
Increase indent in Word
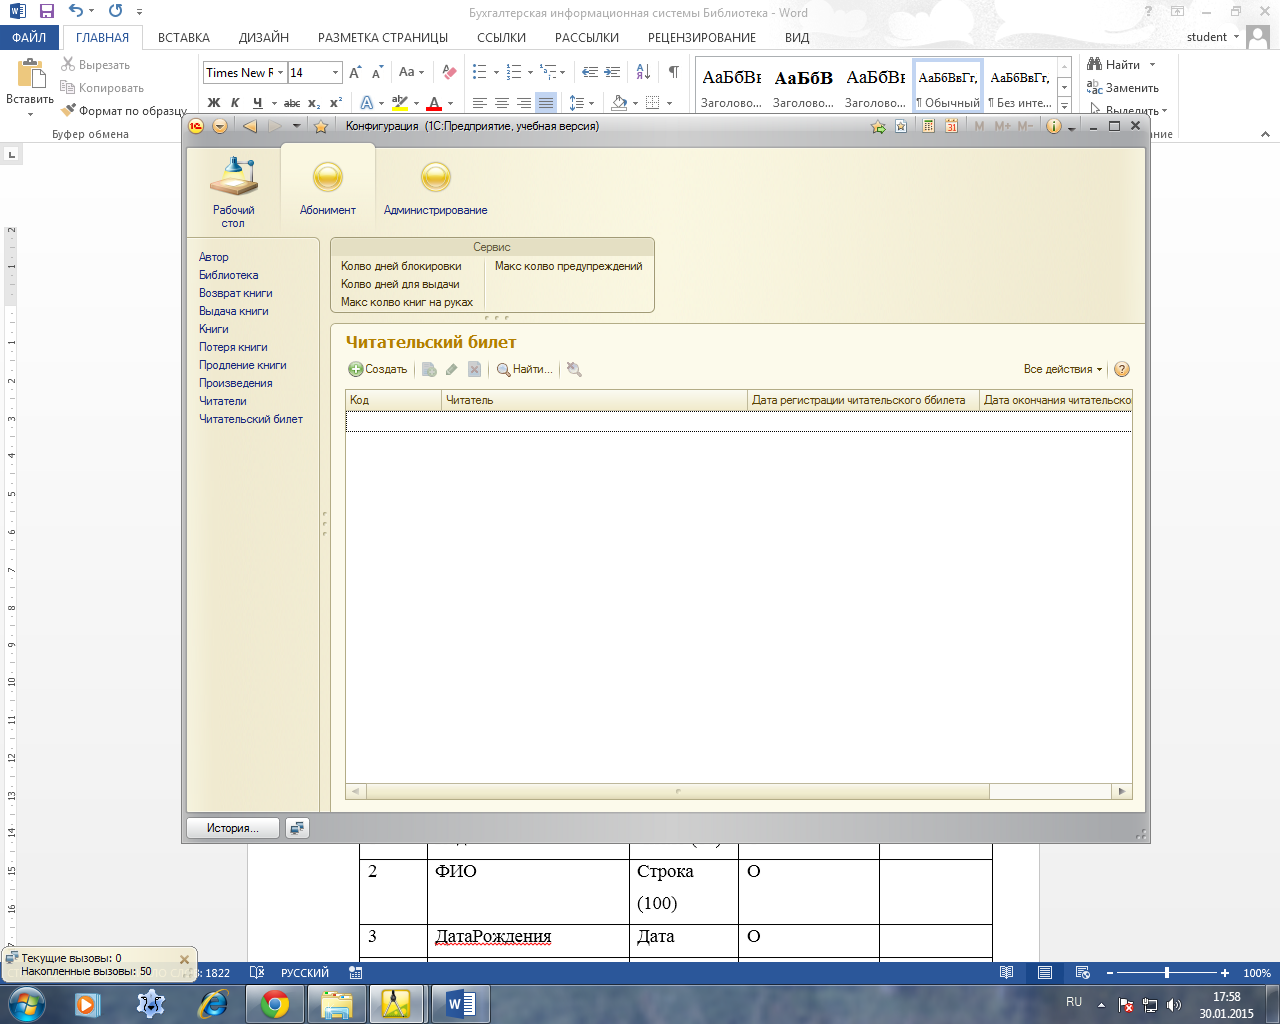click(612, 72)
